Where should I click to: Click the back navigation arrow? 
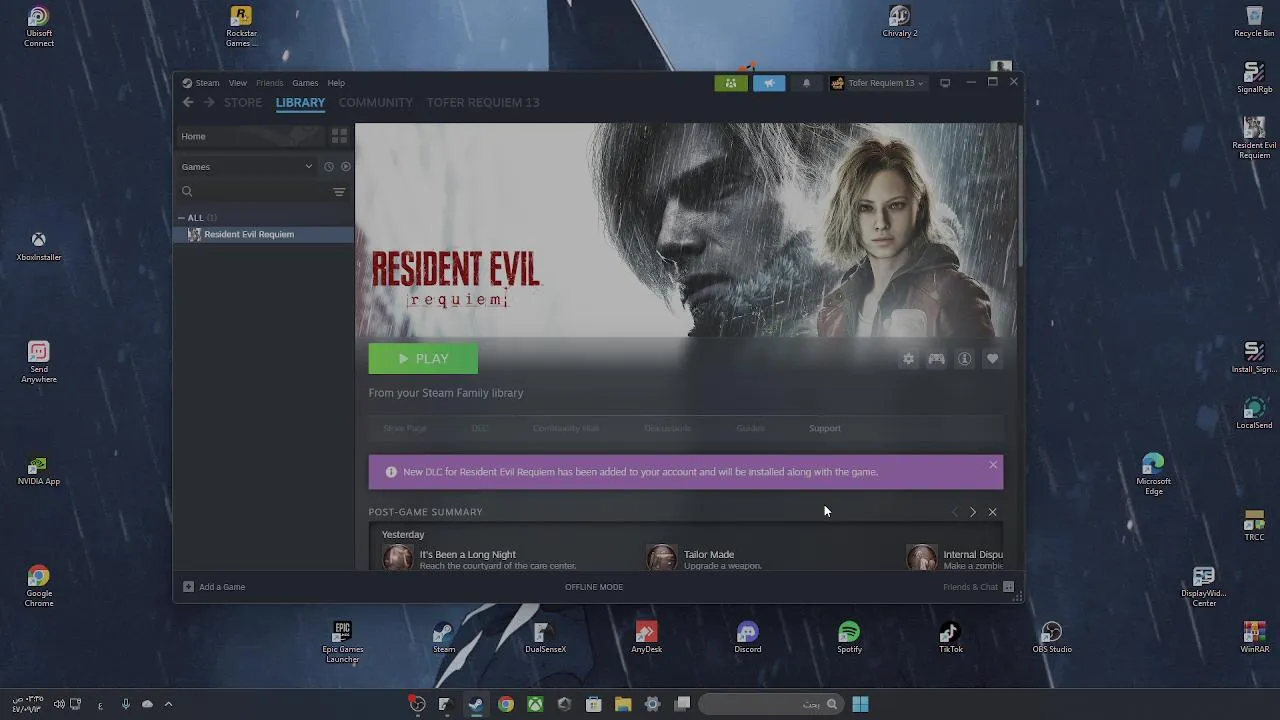[x=188, y=102]
